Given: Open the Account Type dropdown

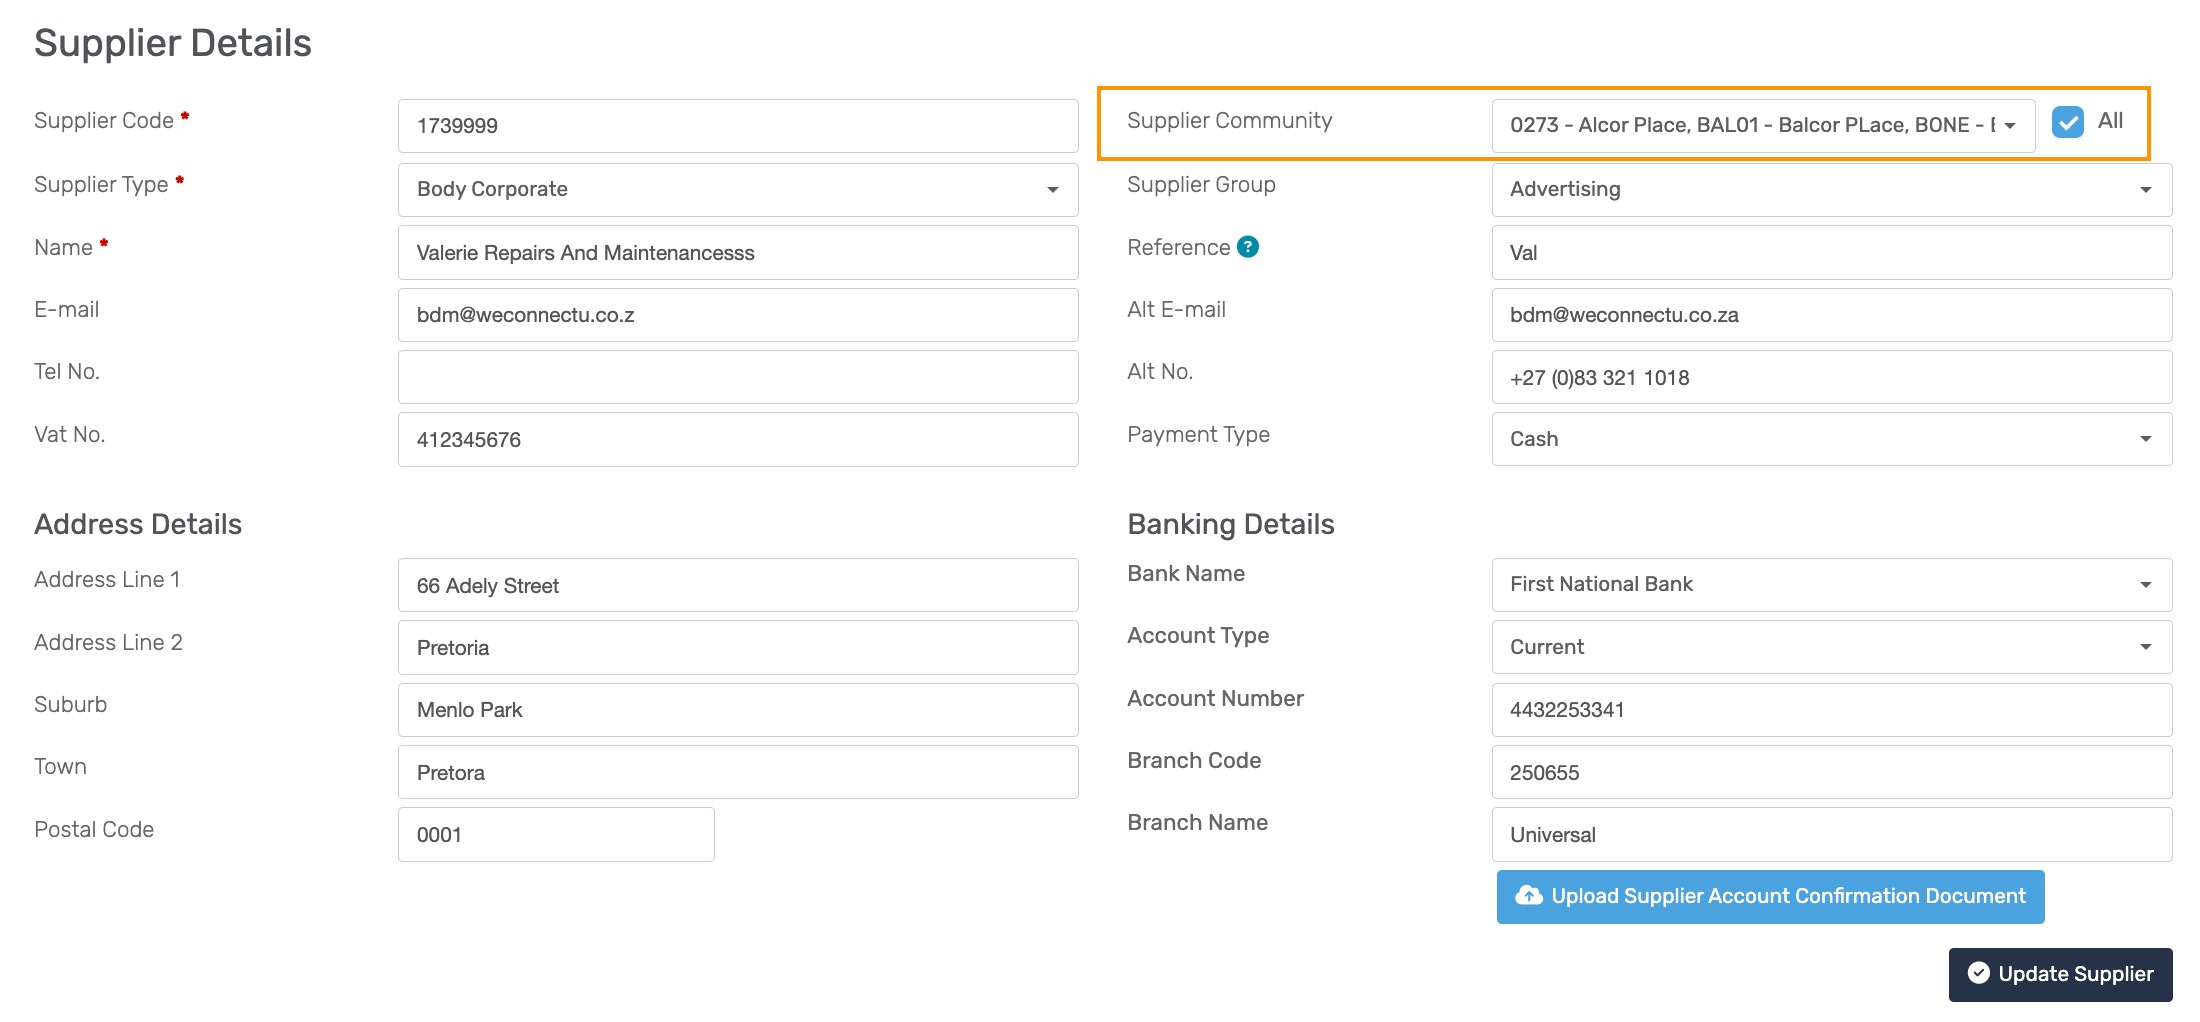Looking at the screenshot, I should tap(1831, 647).
